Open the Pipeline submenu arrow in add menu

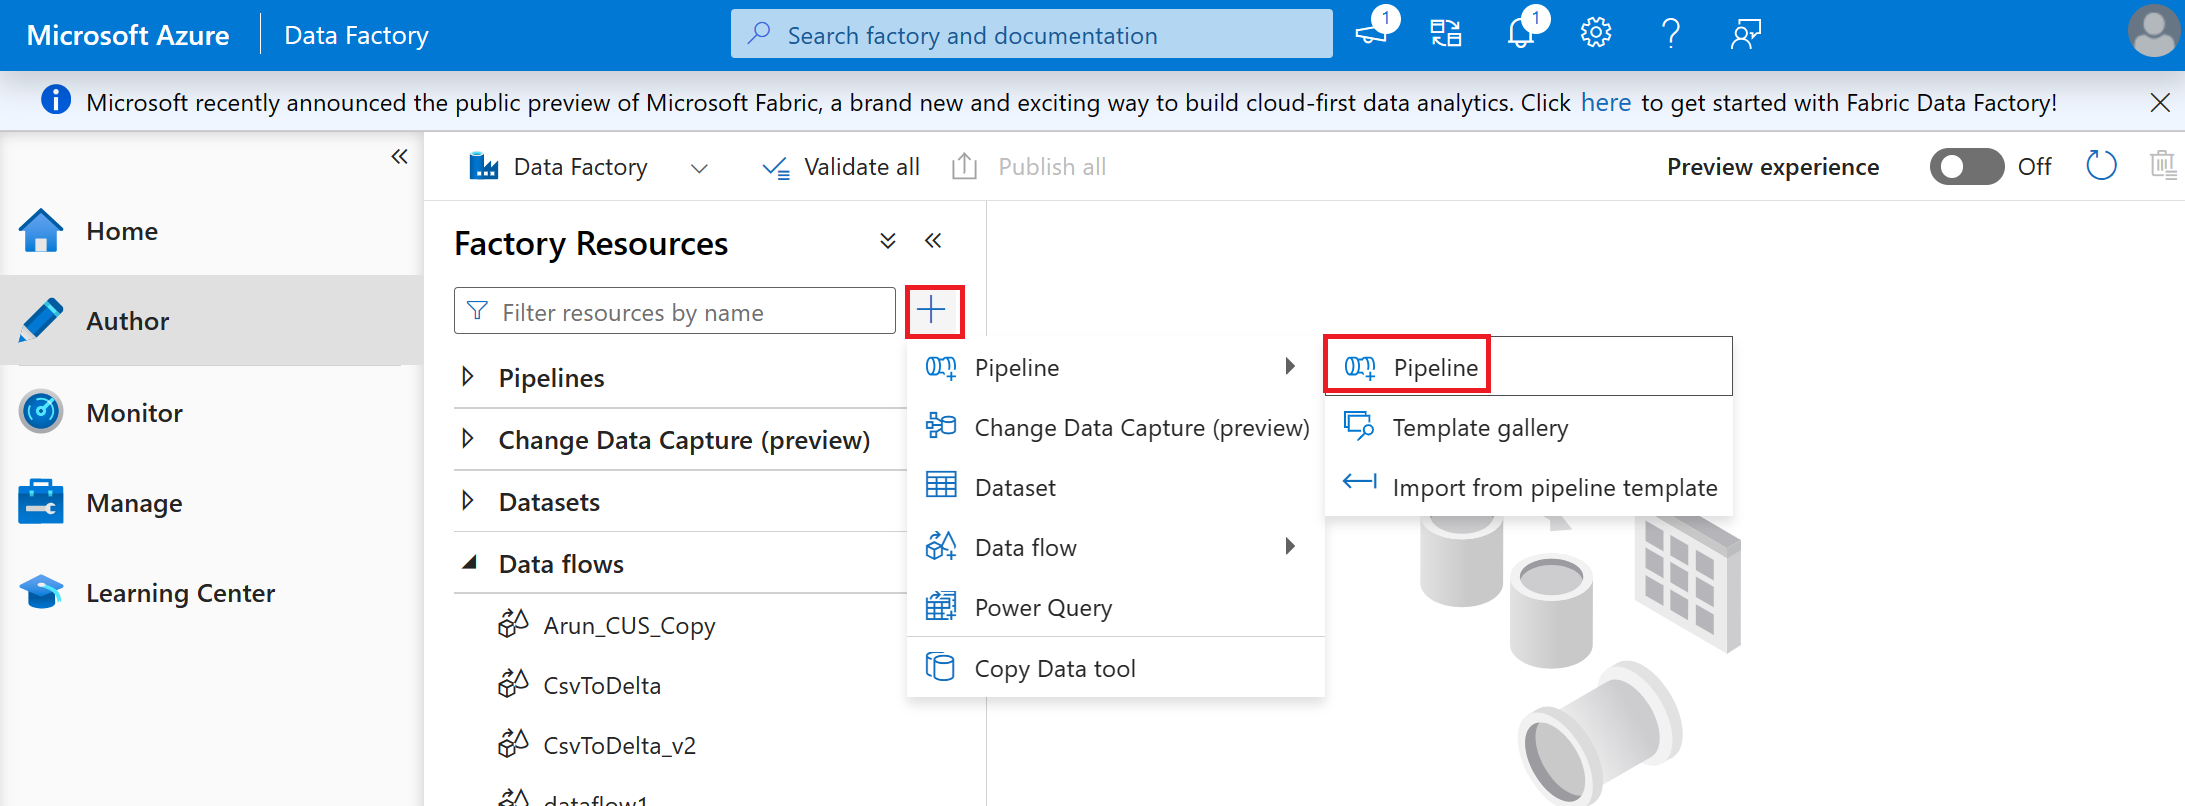pyautogui.click(x=1290, y=367)
